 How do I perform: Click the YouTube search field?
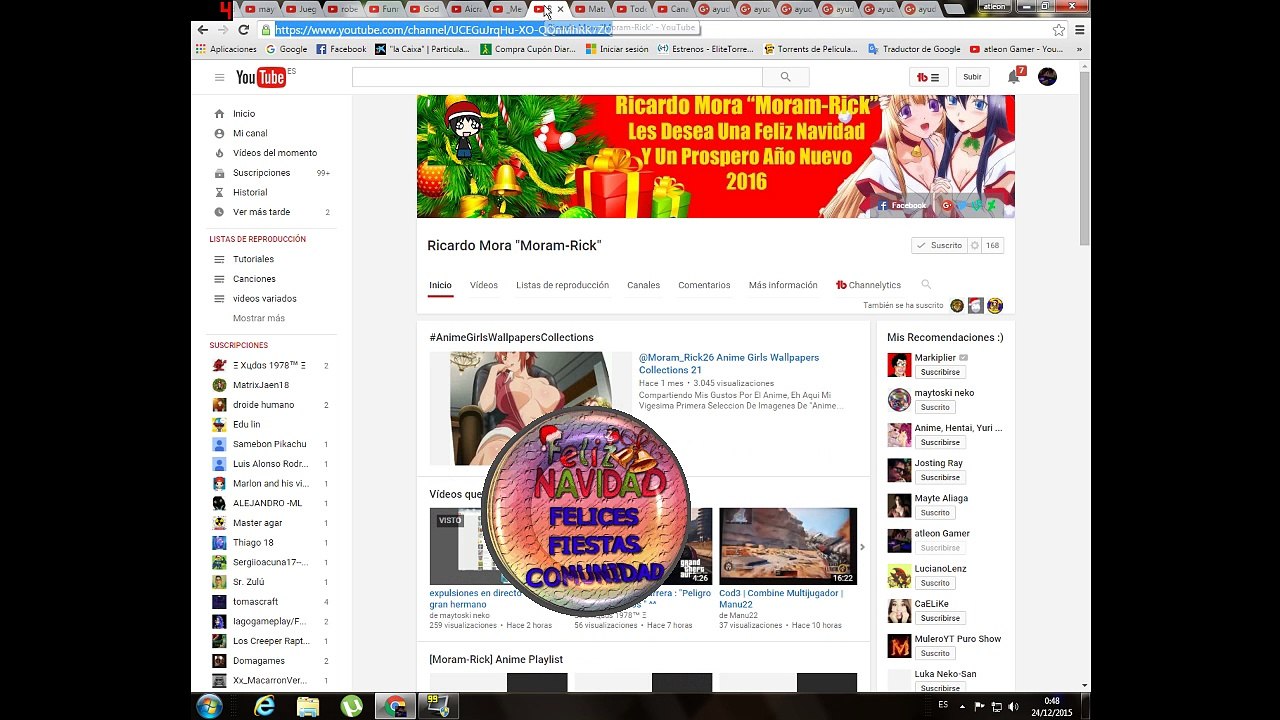coord(557,77)
